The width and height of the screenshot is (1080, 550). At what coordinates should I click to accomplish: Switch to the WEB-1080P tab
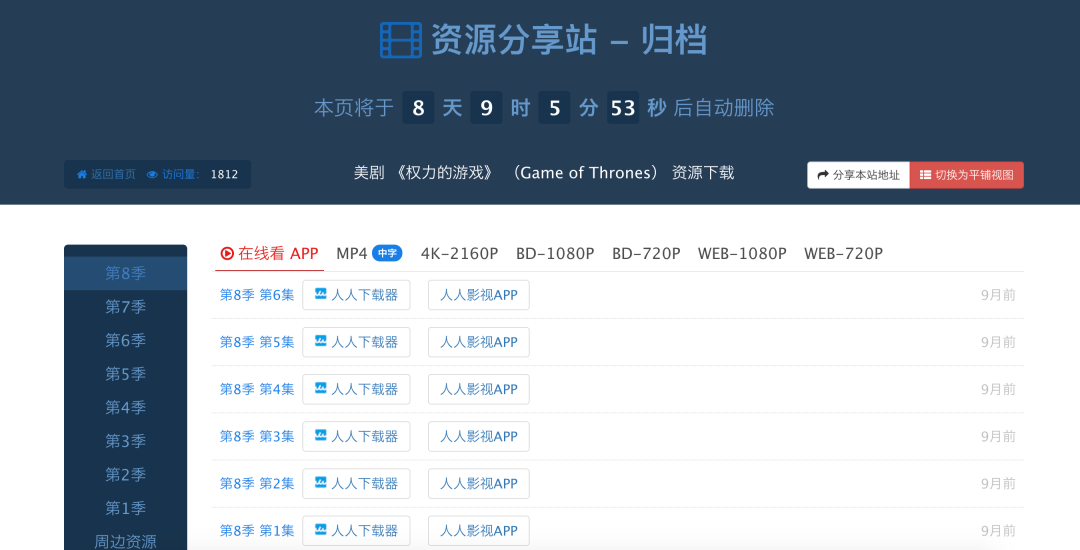(x=742, y=253)
